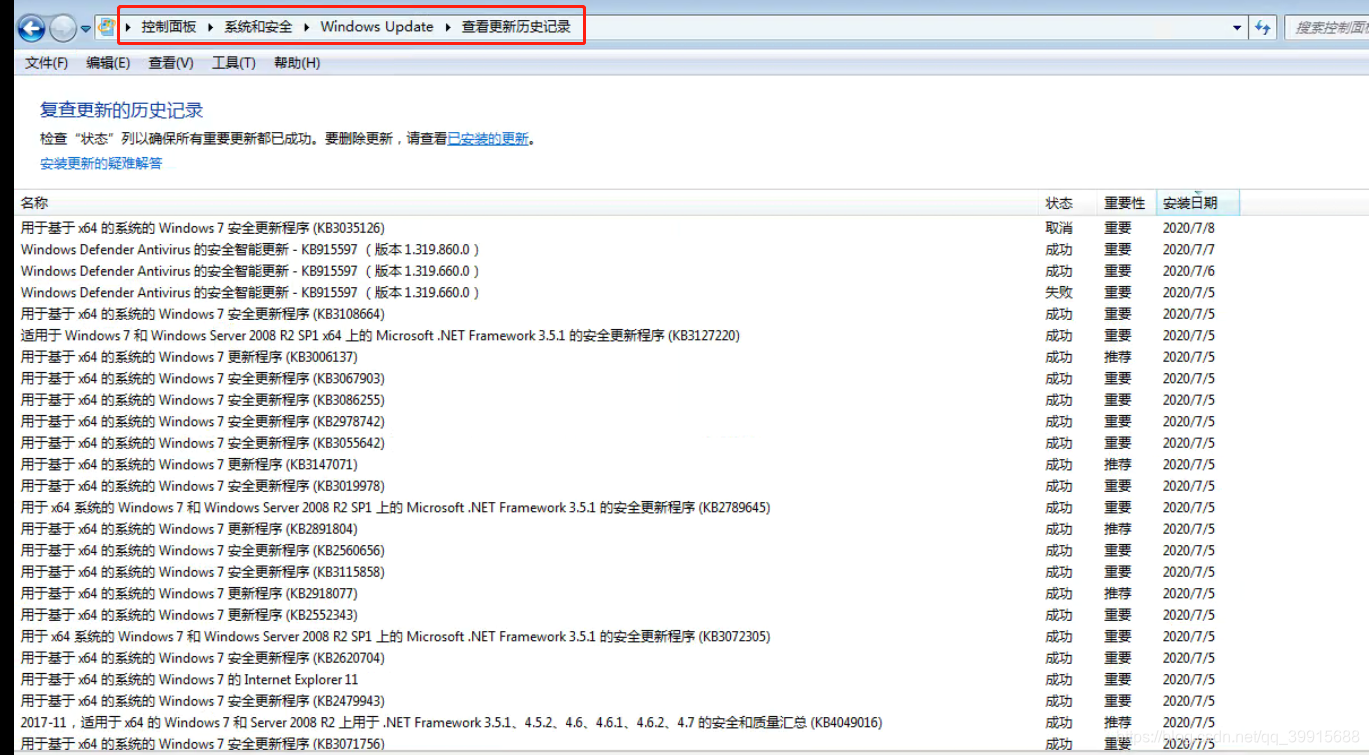1369x755 pixels.
Task: Open the 工具(T) menu
Action: point(234,63)
